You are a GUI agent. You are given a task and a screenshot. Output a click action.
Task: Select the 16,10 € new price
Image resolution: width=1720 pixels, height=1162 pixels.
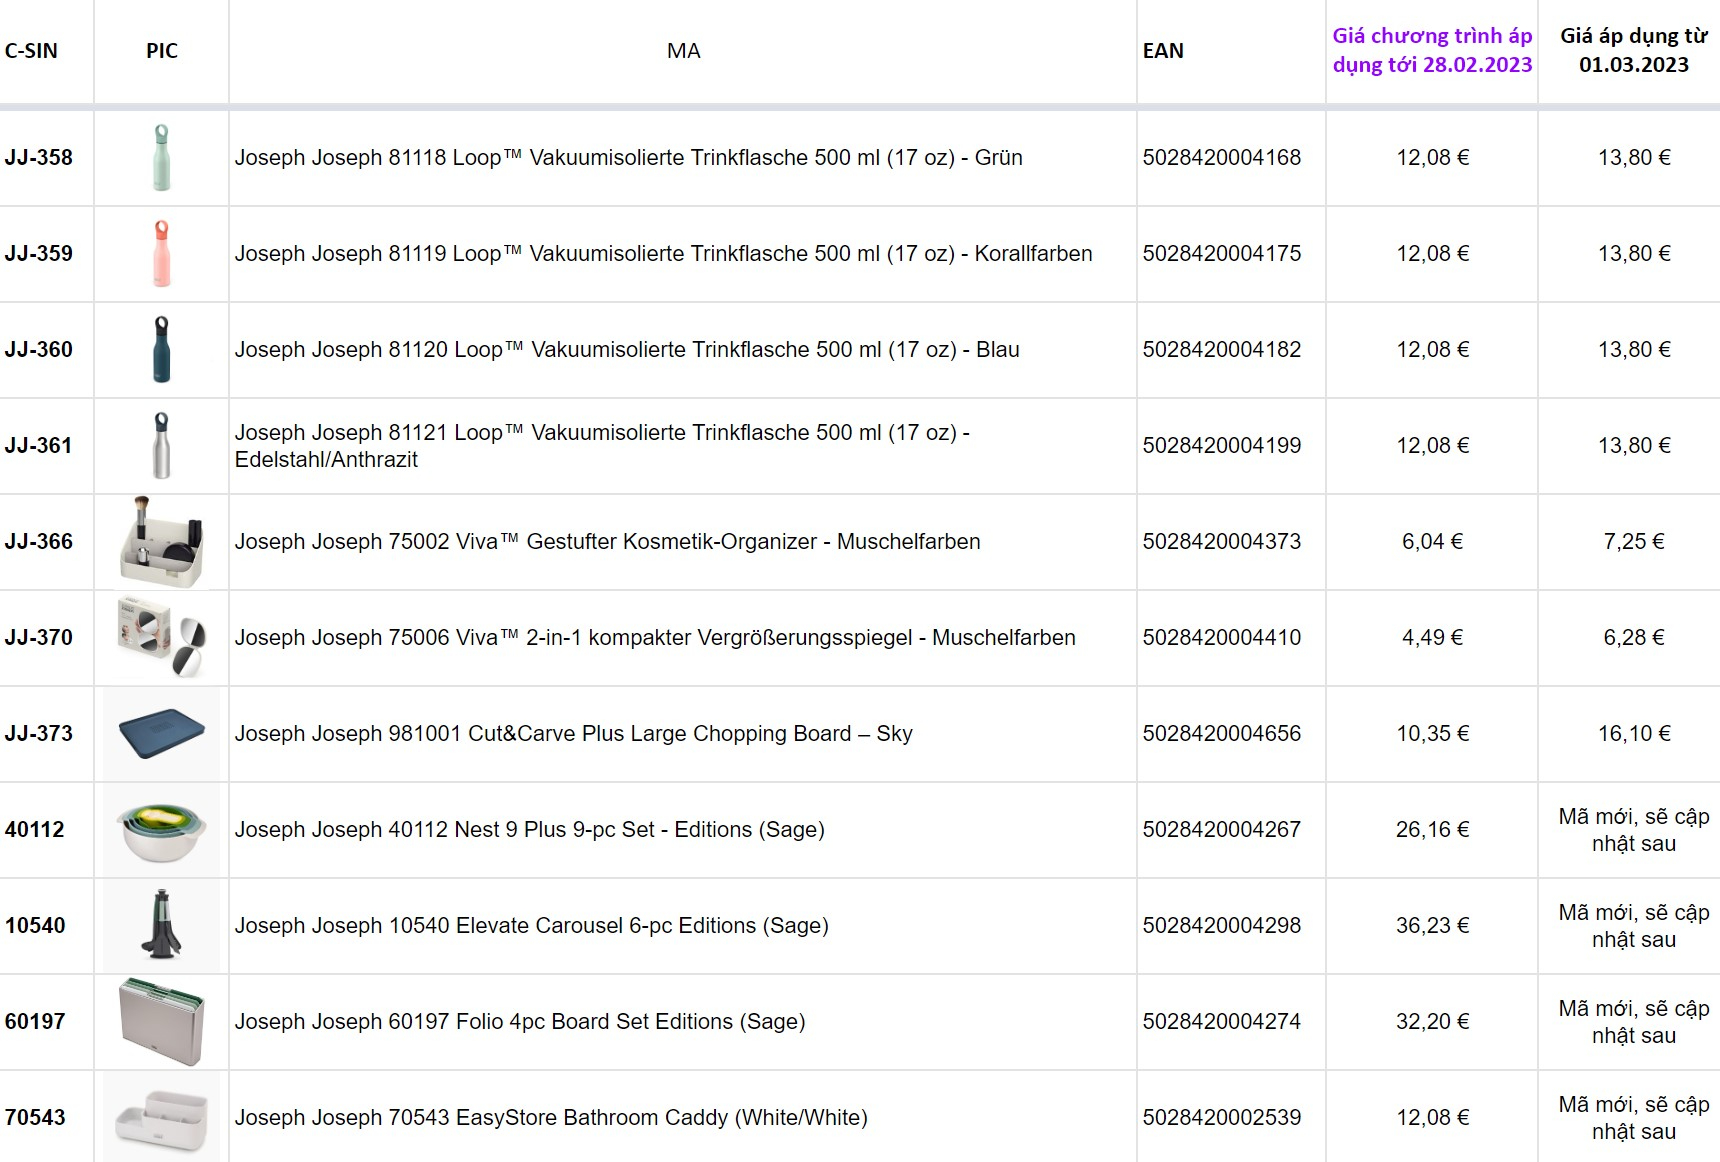(x=1634, y=733)
